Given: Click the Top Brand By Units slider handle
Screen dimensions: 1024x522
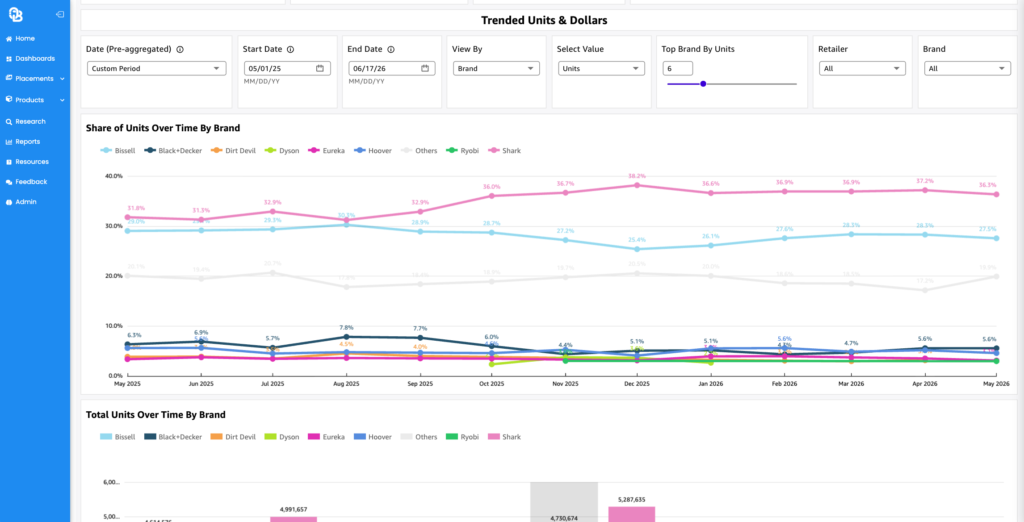Looking at the screenshot, I should pos(703,84).
